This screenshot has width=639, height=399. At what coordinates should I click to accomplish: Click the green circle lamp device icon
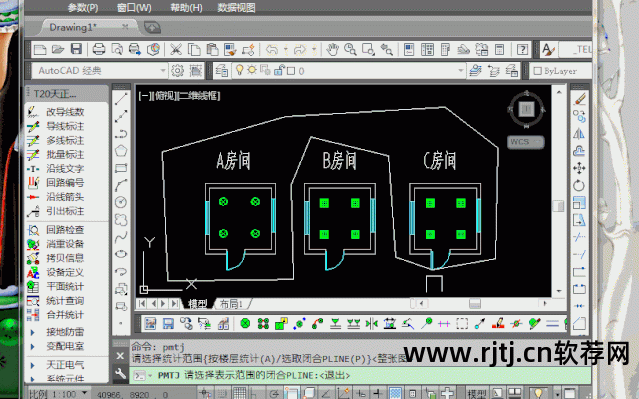point(245,324)
